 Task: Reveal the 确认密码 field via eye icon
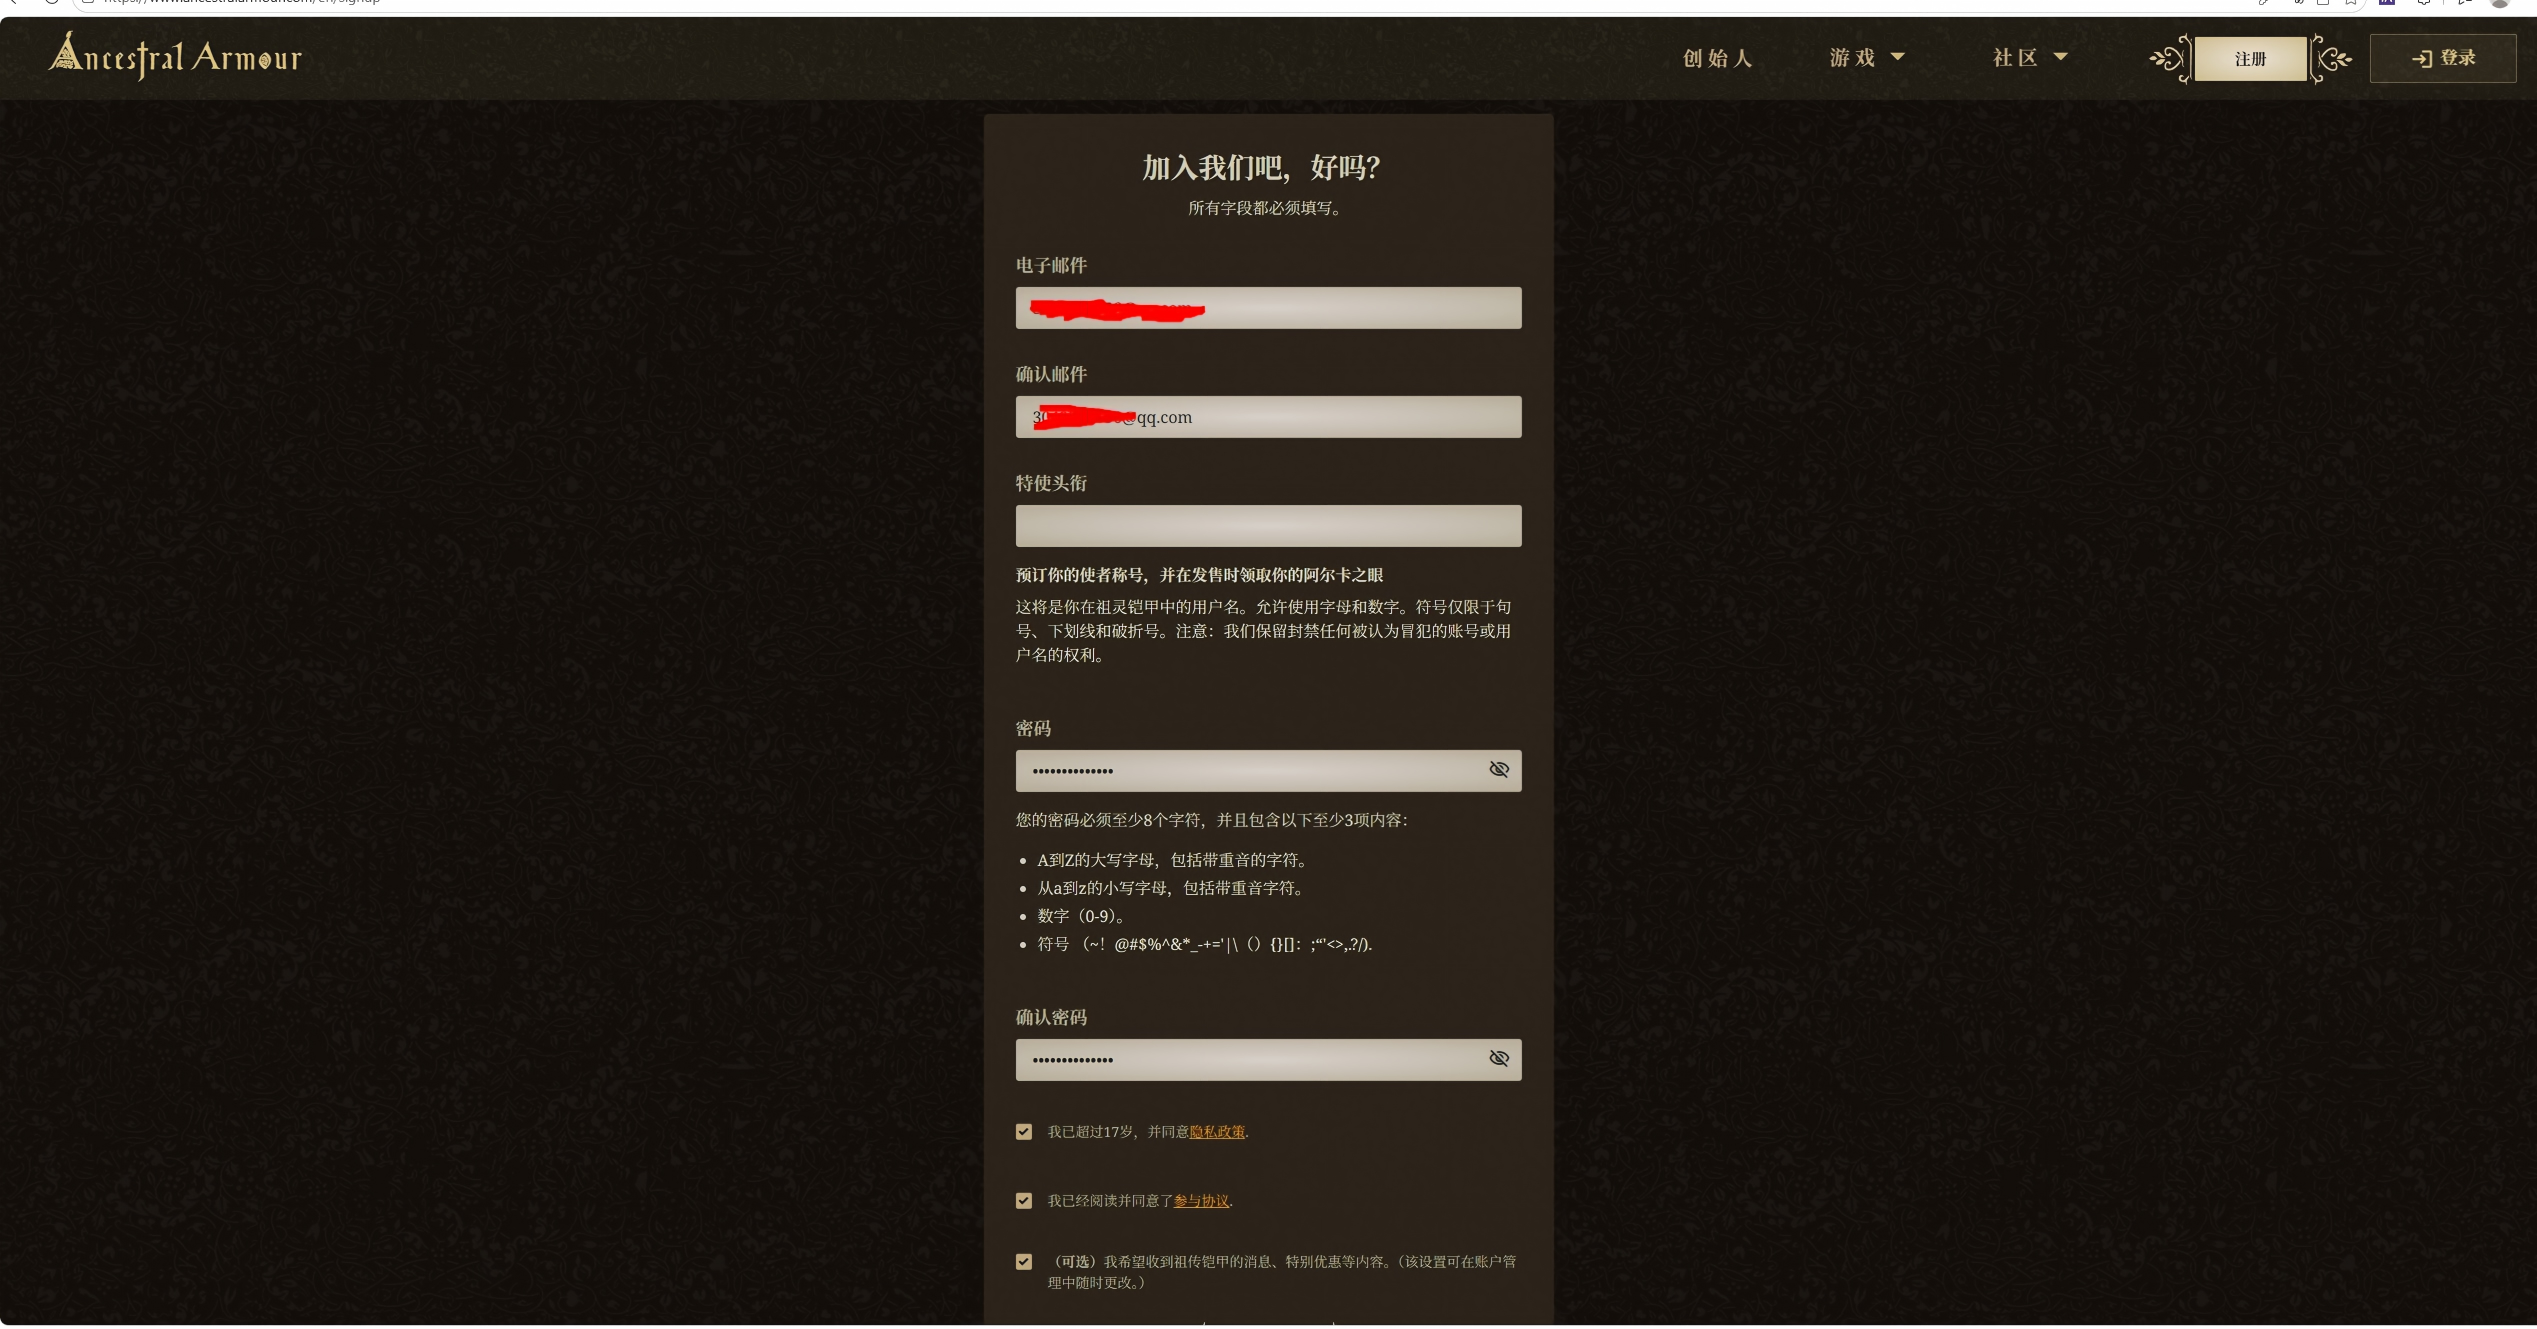click(1498, 1058)
